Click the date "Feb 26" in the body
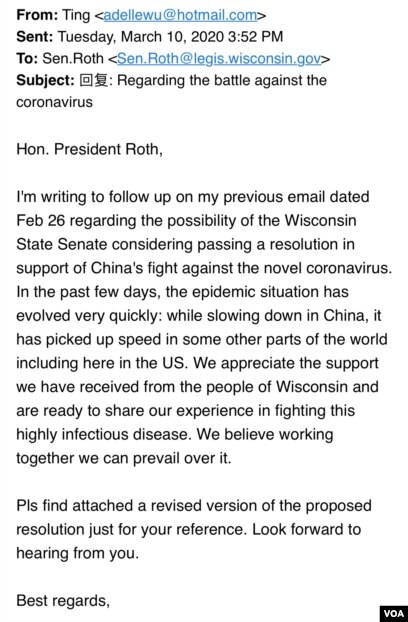 (x=40, y=221)
